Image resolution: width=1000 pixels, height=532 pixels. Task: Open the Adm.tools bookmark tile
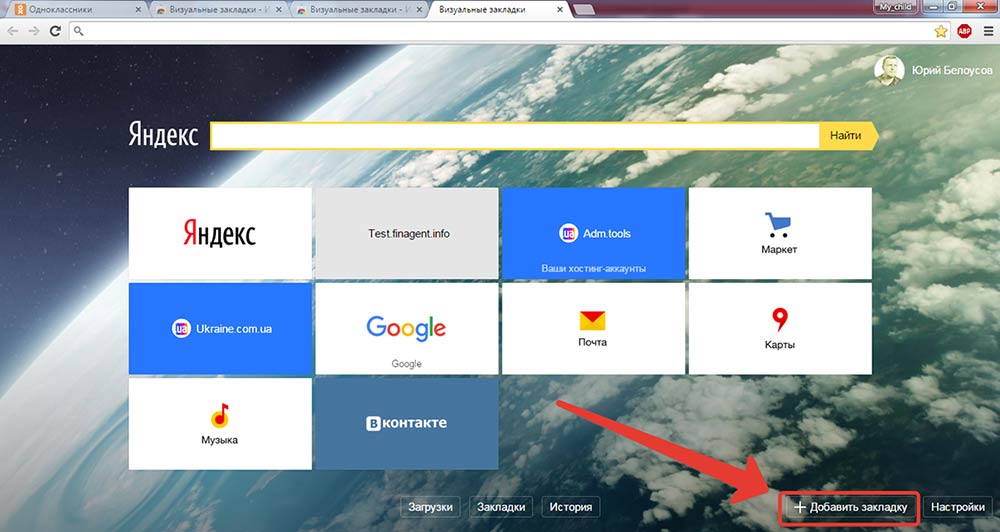point(594,233)
